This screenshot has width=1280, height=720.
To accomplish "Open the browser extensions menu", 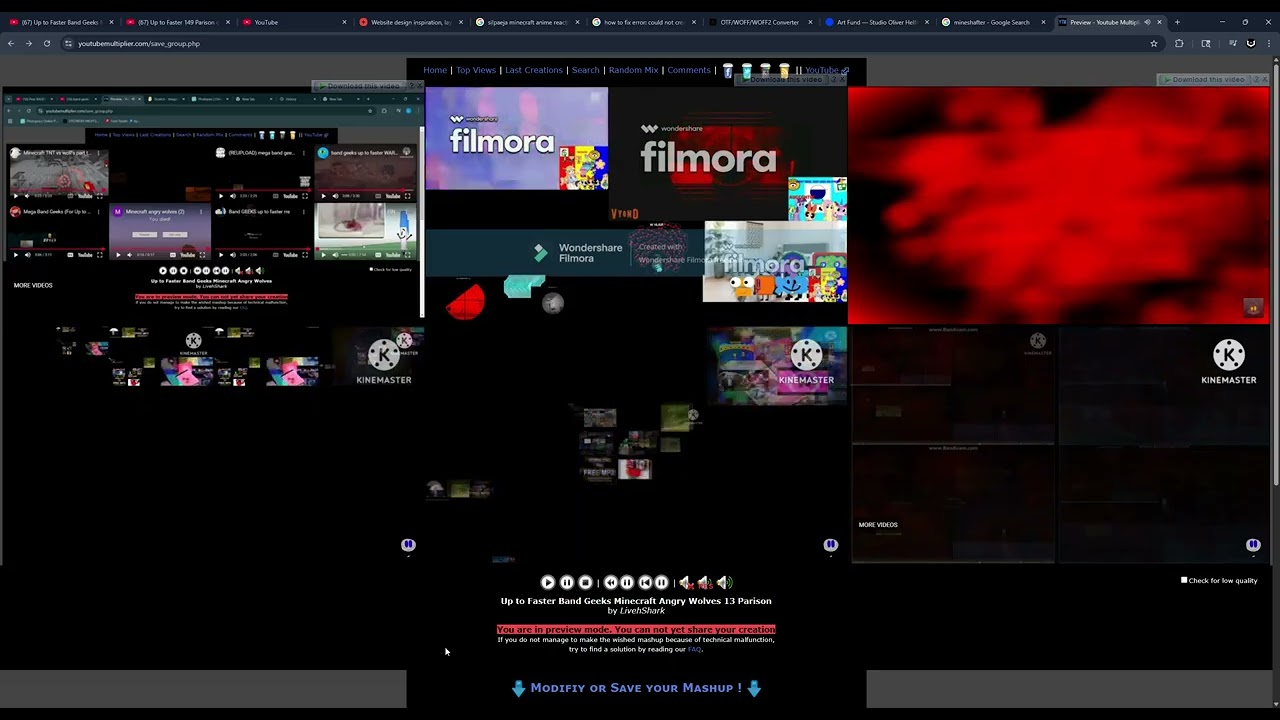I will 1179,44.
